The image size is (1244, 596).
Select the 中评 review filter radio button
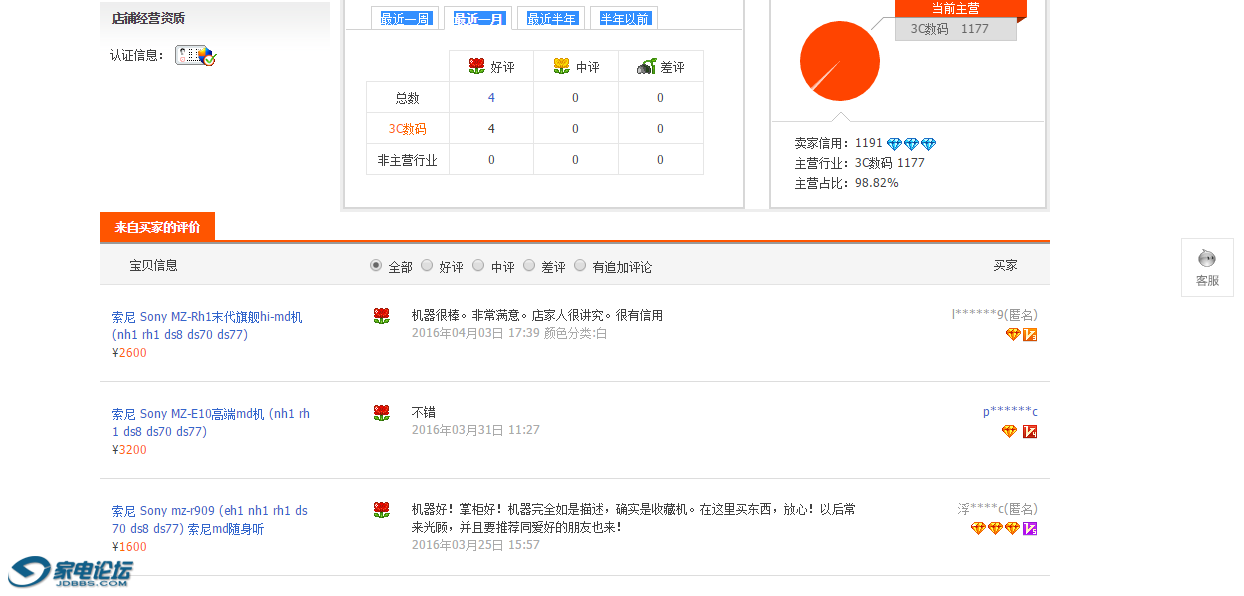(478, 266)
